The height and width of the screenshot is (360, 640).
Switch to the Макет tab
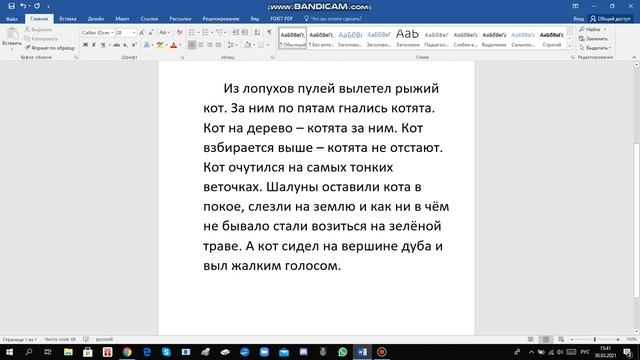tap(122, 19)
